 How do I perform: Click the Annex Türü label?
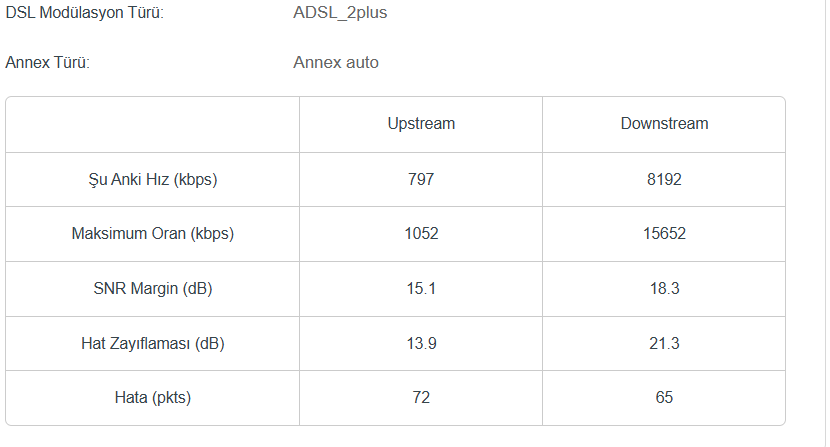[x=48, y=62]
